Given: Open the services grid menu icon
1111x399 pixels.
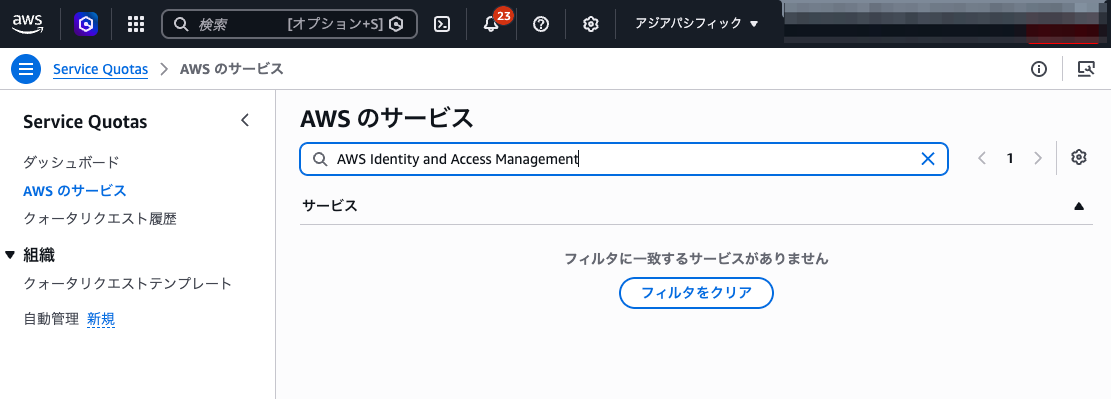Looking at the screenshot, I should point(135,24).
